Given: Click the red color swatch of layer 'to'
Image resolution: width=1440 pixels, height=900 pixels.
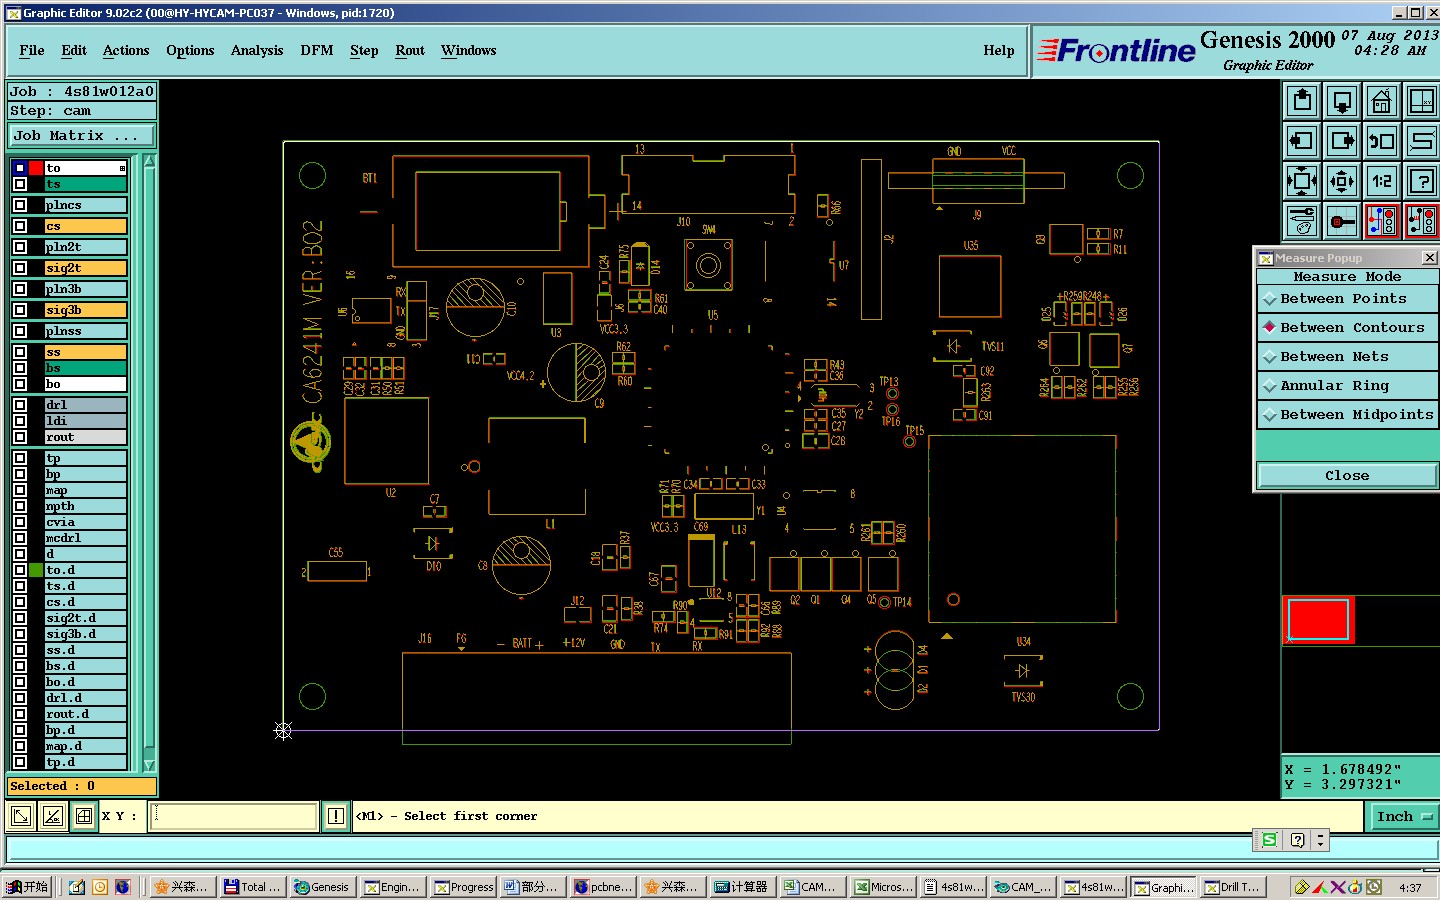Looking at the screenshot, I should coord(36,168).
